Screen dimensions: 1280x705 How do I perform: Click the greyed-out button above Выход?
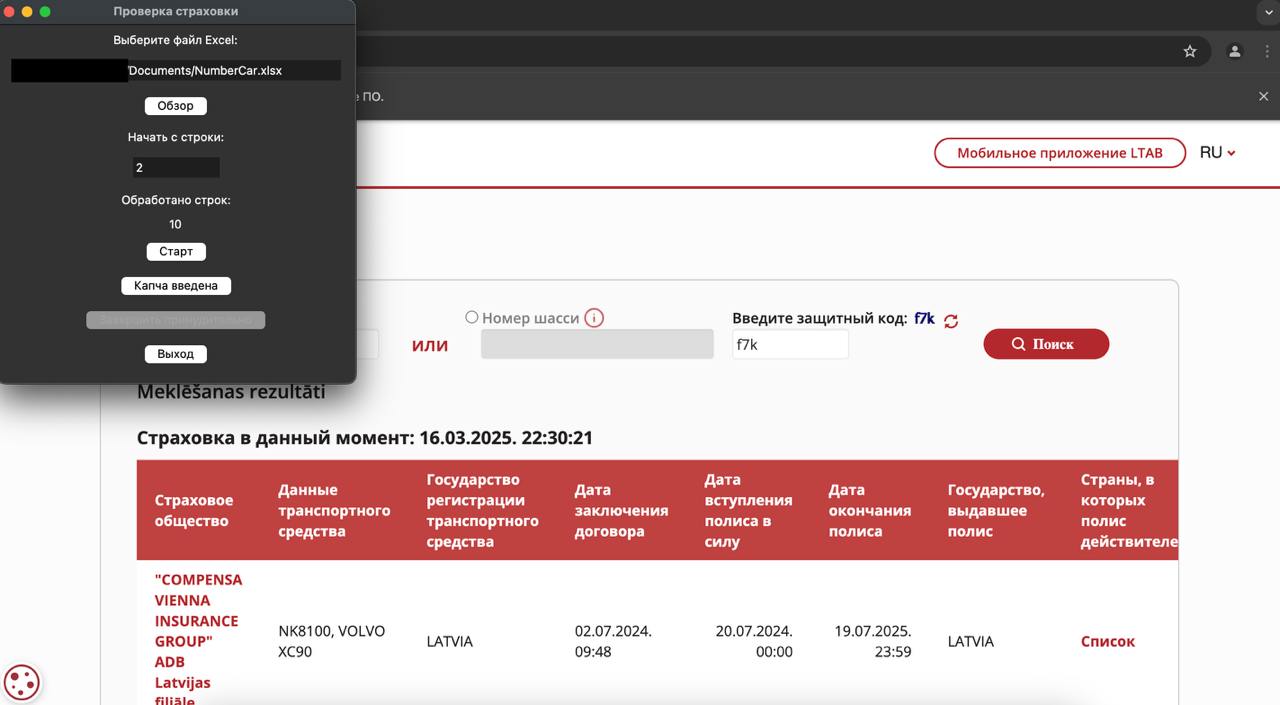point(176,320)
